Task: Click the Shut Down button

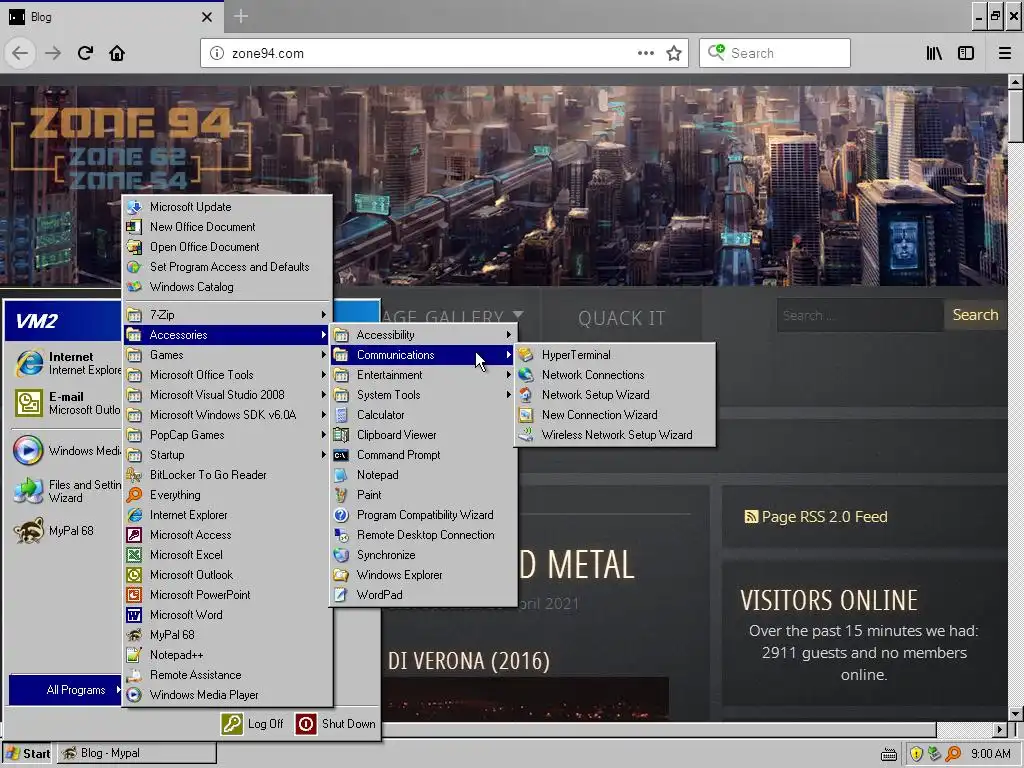Action: click(x=336, y=724)
